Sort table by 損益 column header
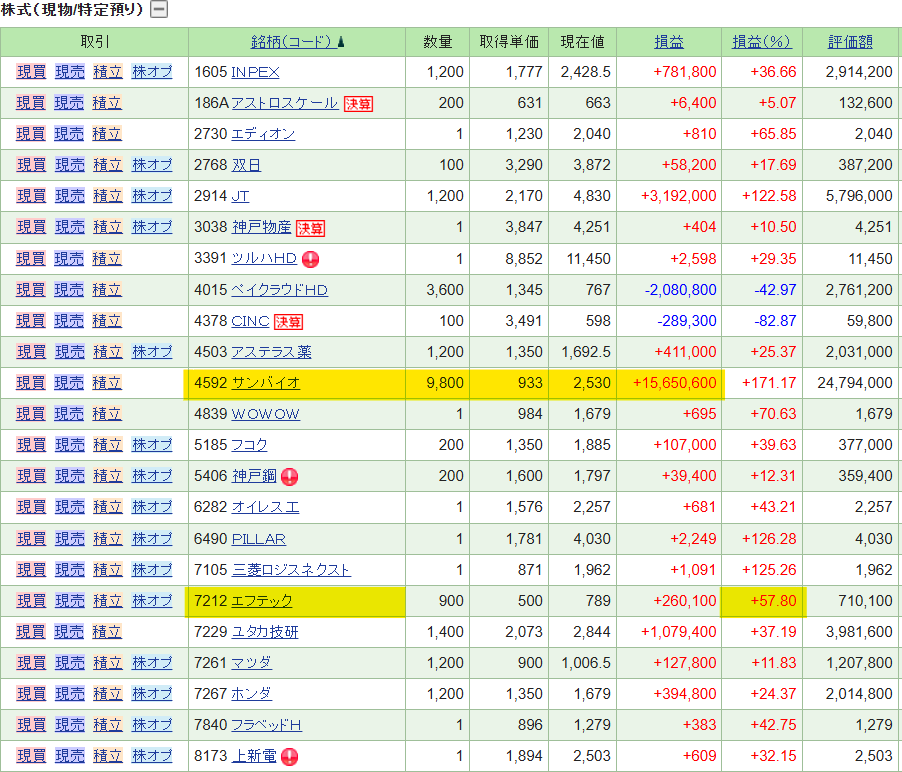 coord(668,42)
